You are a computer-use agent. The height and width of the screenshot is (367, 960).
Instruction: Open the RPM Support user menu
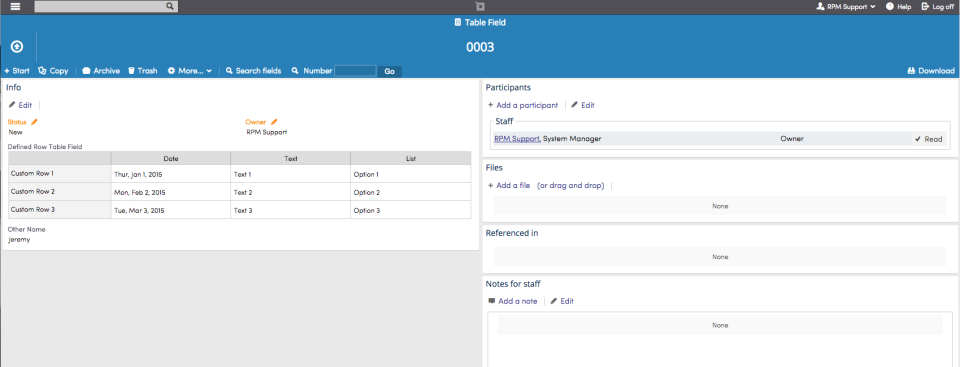(846, 7)
